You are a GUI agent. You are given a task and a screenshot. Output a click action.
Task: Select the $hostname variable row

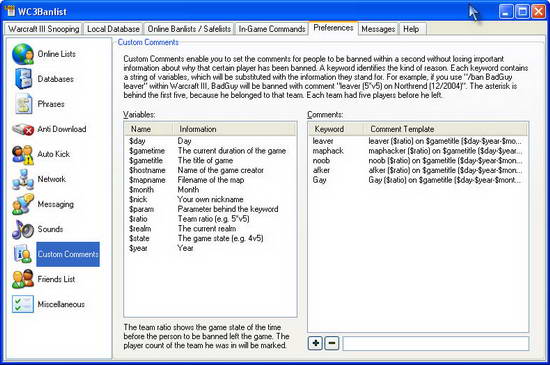tap(210, 170)
